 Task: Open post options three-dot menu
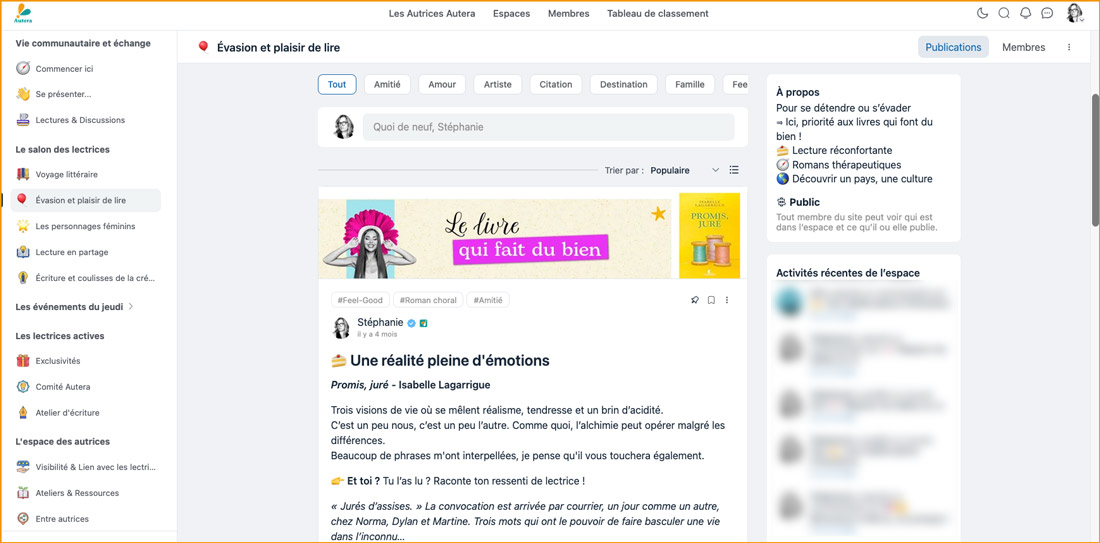point(727,300)
